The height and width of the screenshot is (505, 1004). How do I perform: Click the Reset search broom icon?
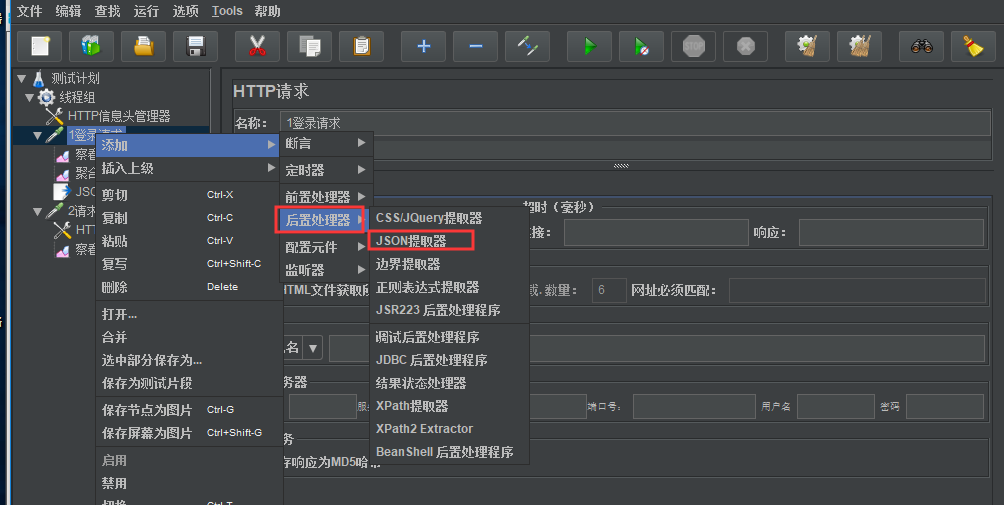tap(973, 46)
